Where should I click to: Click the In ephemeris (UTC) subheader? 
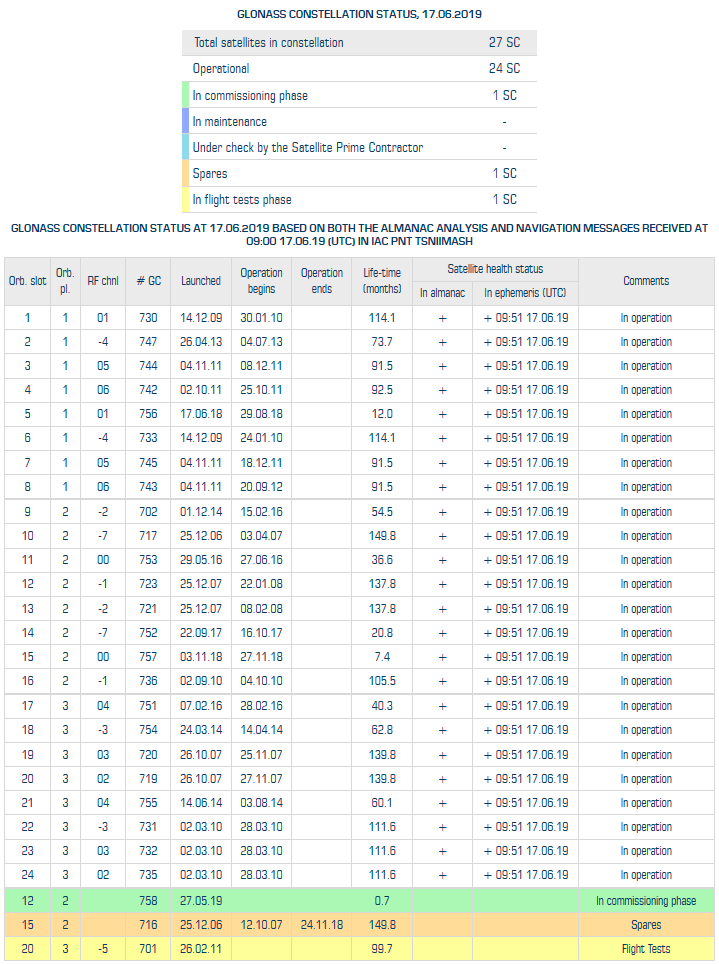[x=525, y=294]
